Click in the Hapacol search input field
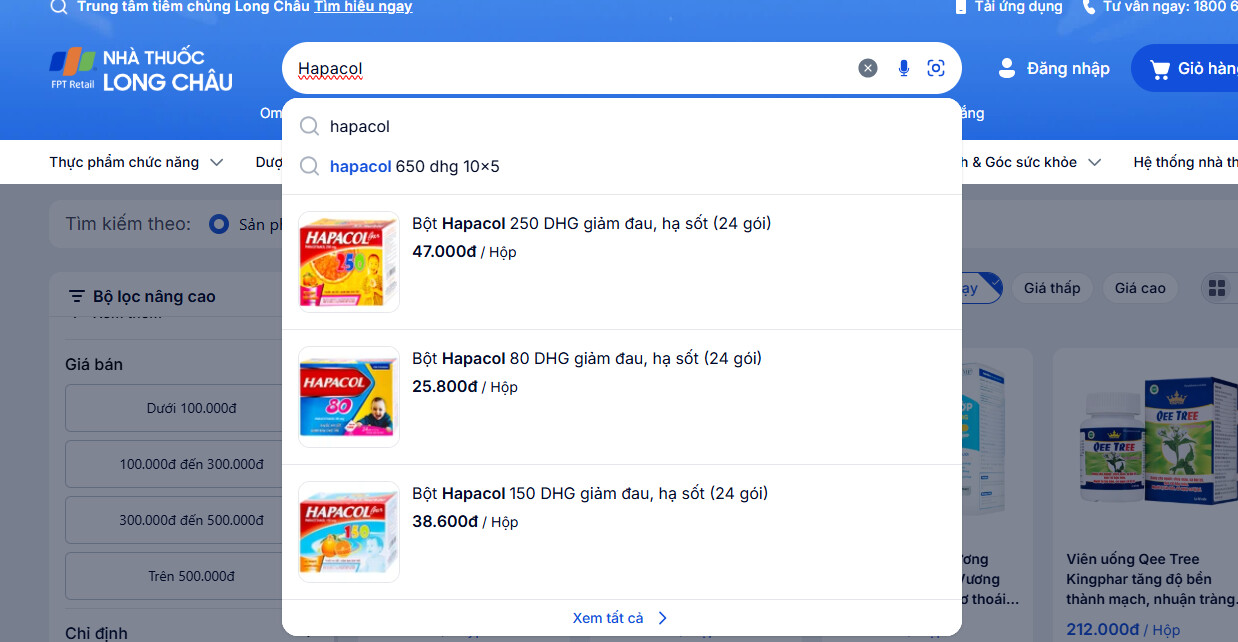The image size is (1238, 642). click(x=570, y=68)
